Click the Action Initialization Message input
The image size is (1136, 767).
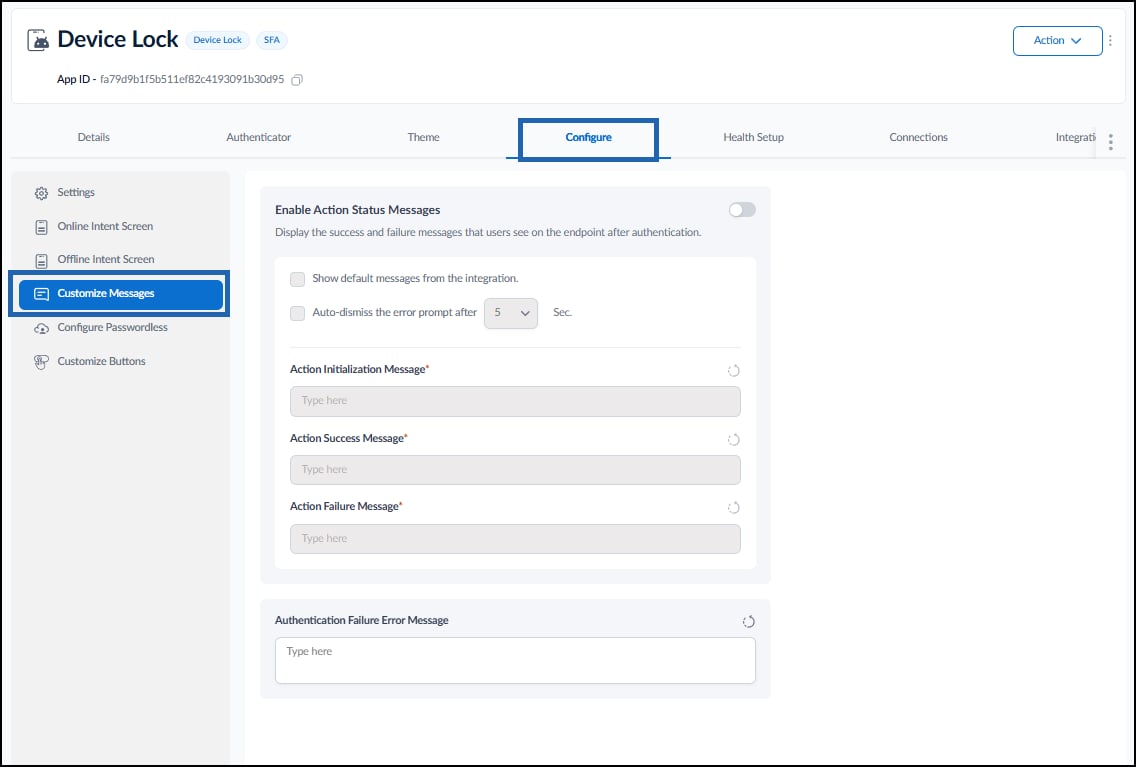pyautogui.click(x=515, y=401)
